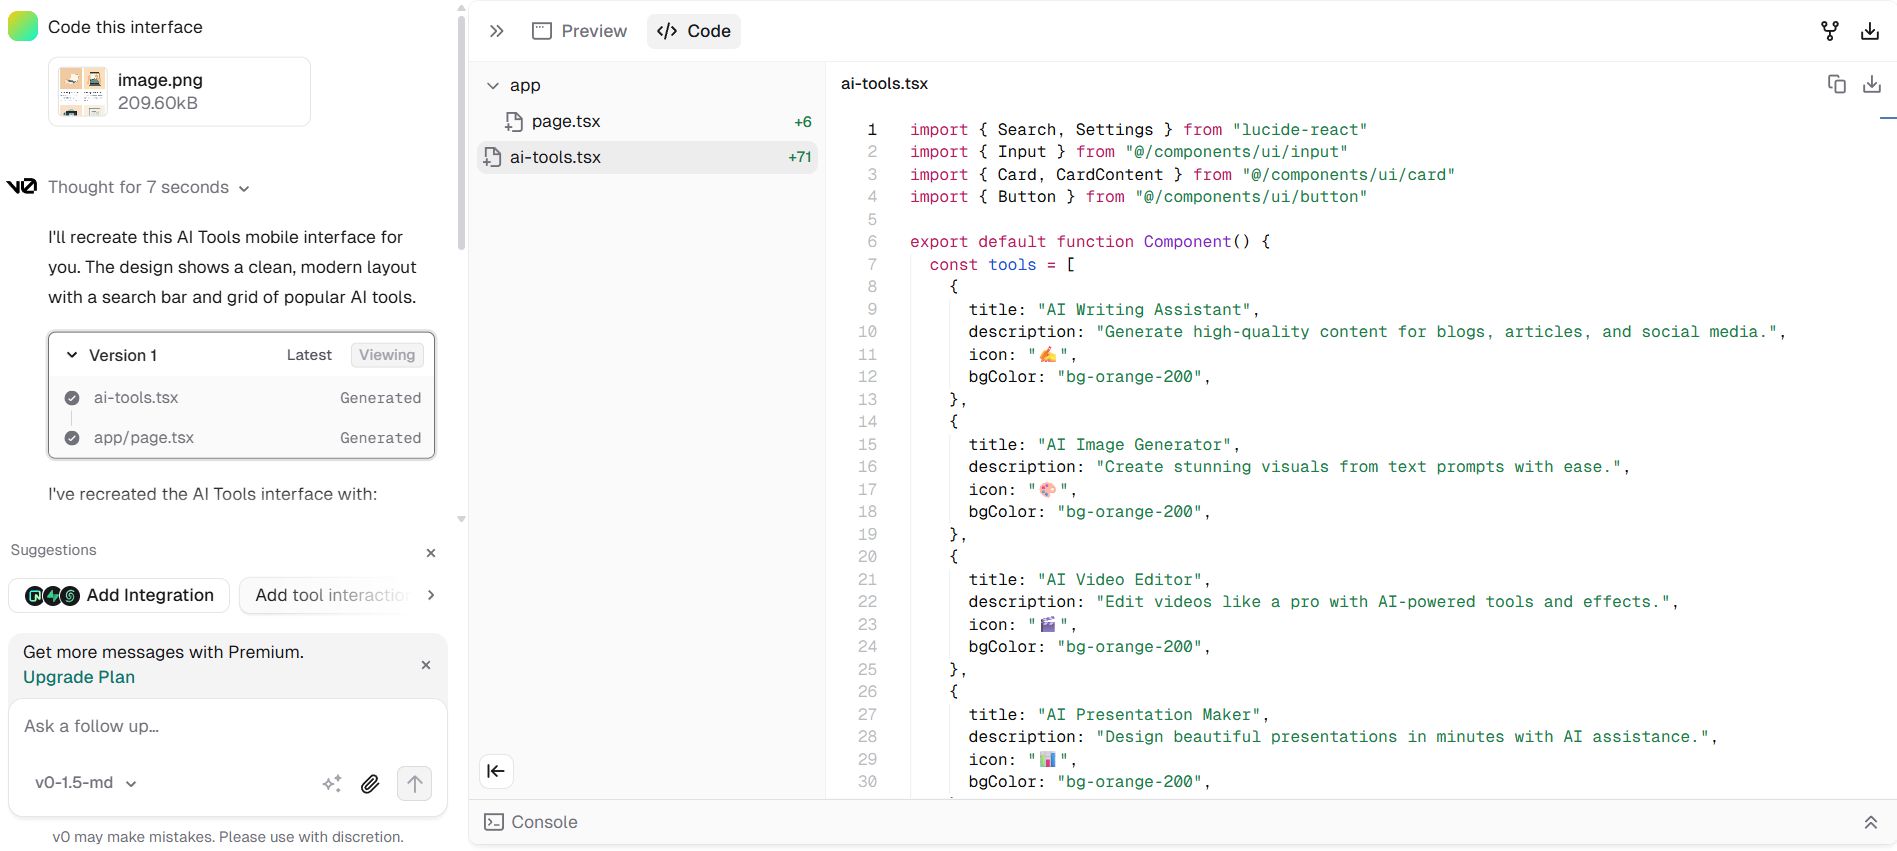Switch to the Preview tab
The width and height of the screenshot is (1897, 851).
click(580, 31)
